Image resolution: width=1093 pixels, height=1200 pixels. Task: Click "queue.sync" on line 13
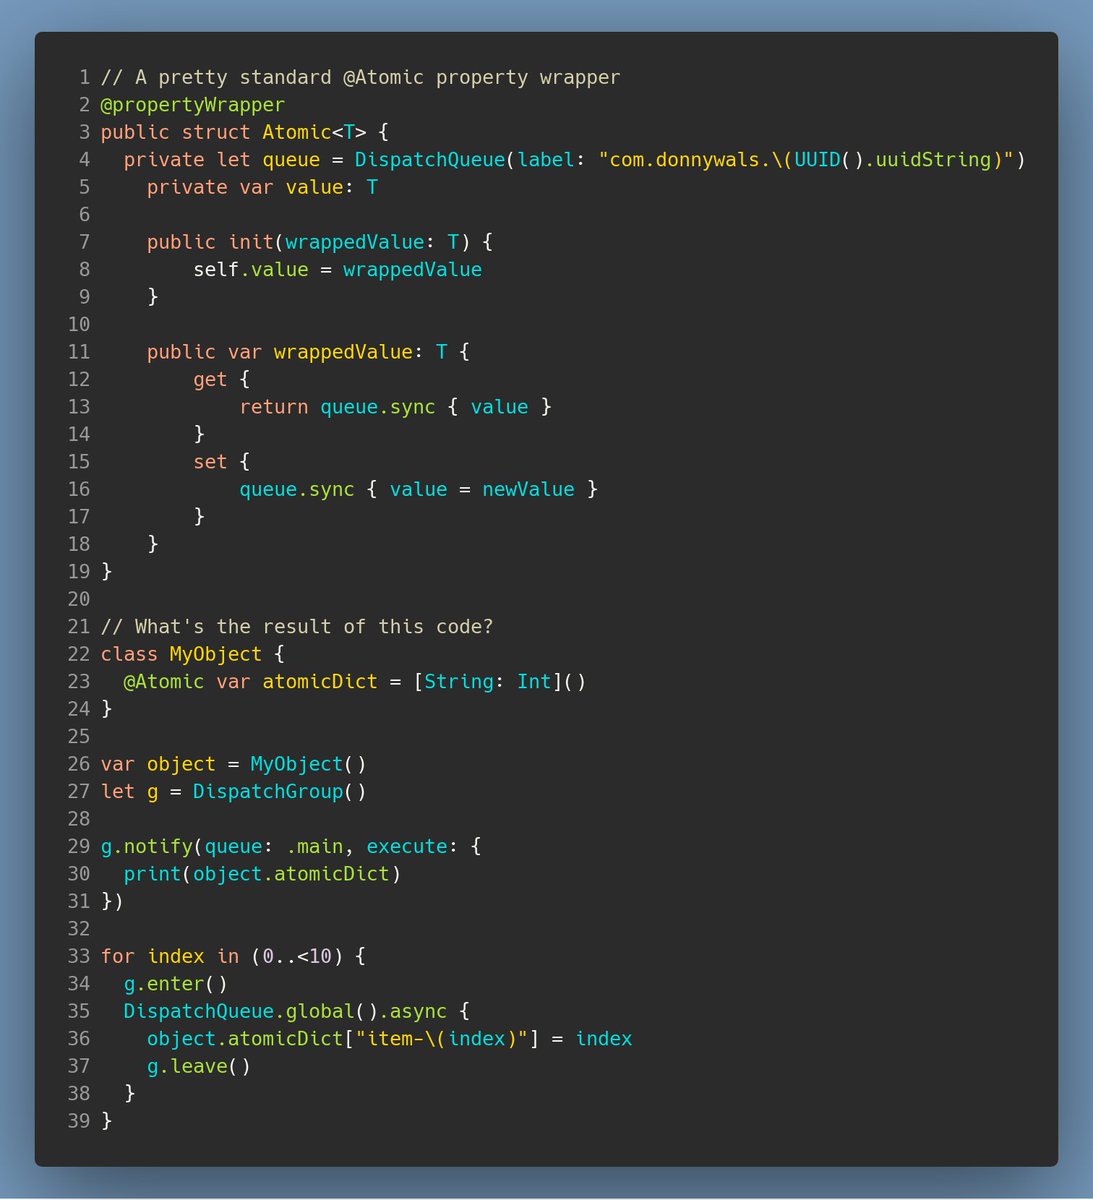point(378,407)
